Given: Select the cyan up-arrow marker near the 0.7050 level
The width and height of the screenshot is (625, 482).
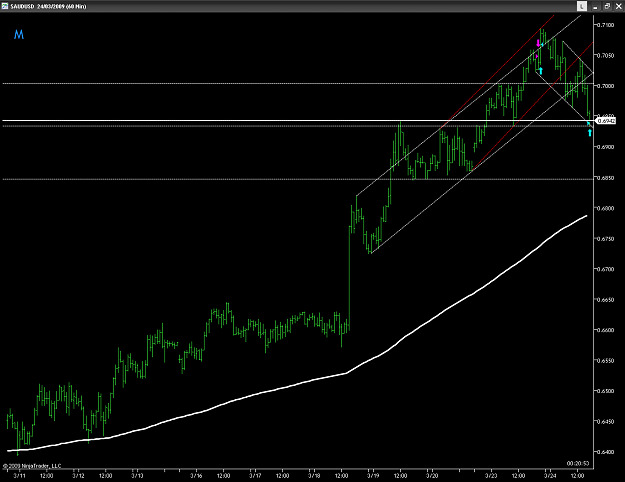Looking at the screenshot, I should [x=541, y=71].
